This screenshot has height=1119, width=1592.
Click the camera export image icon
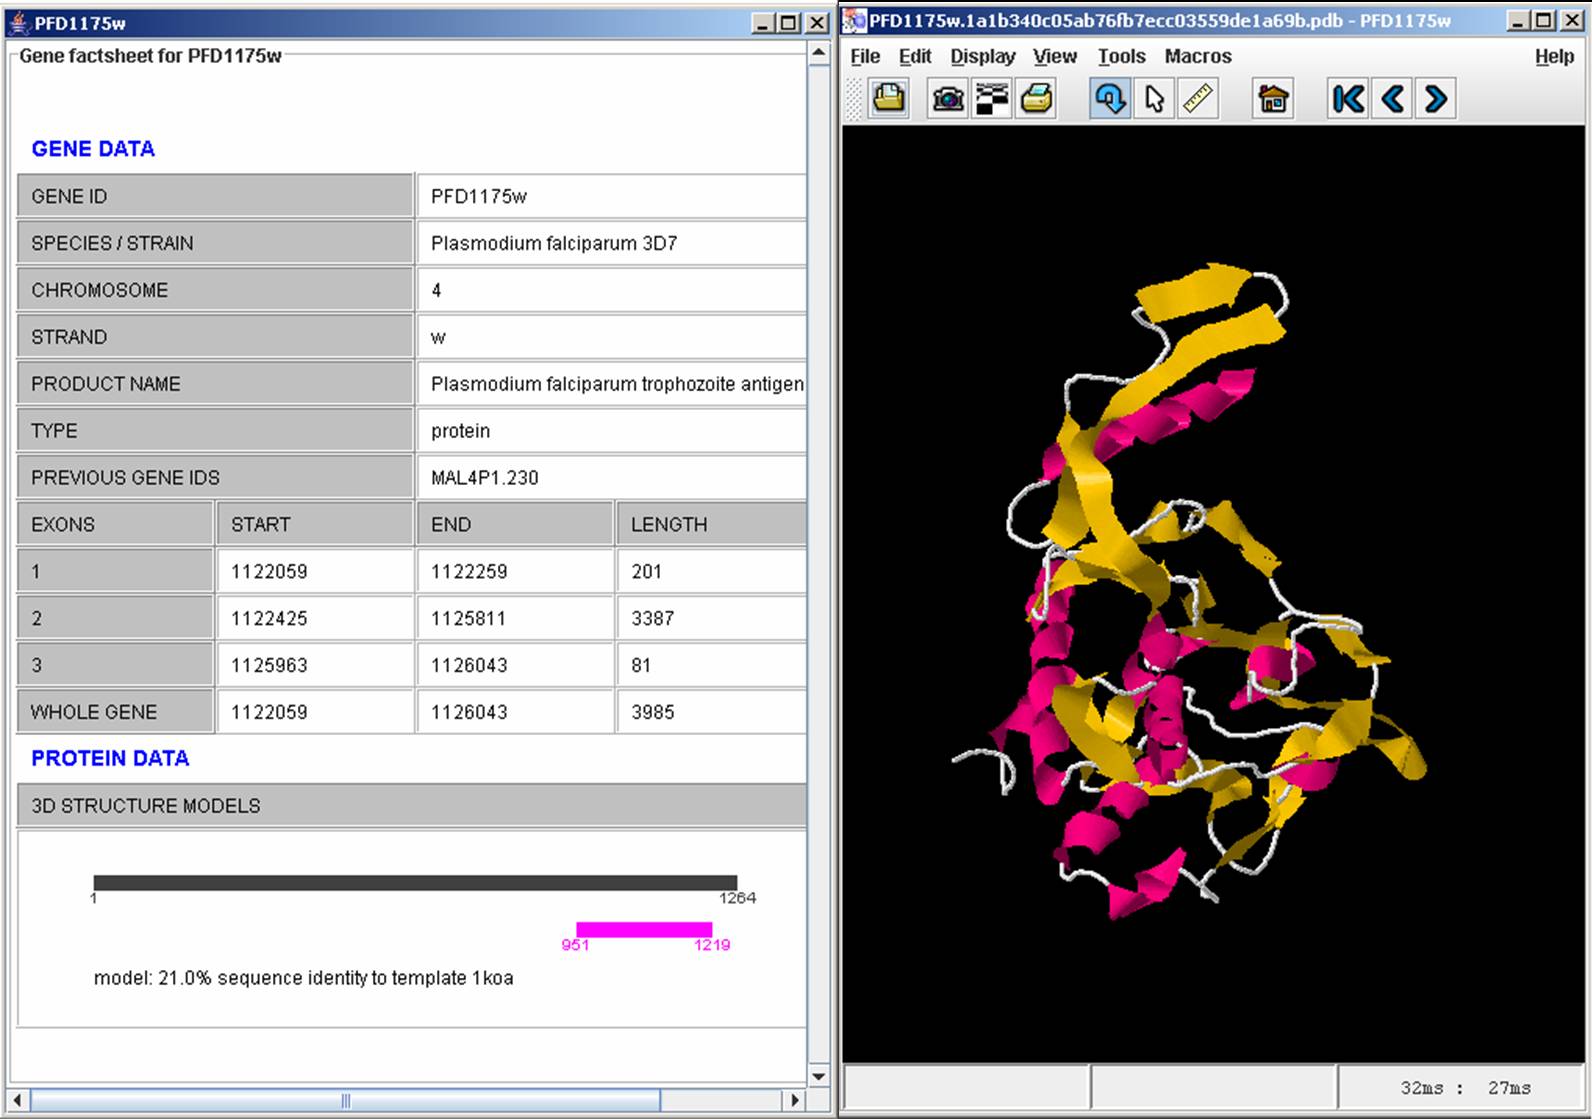coord(947,99)
